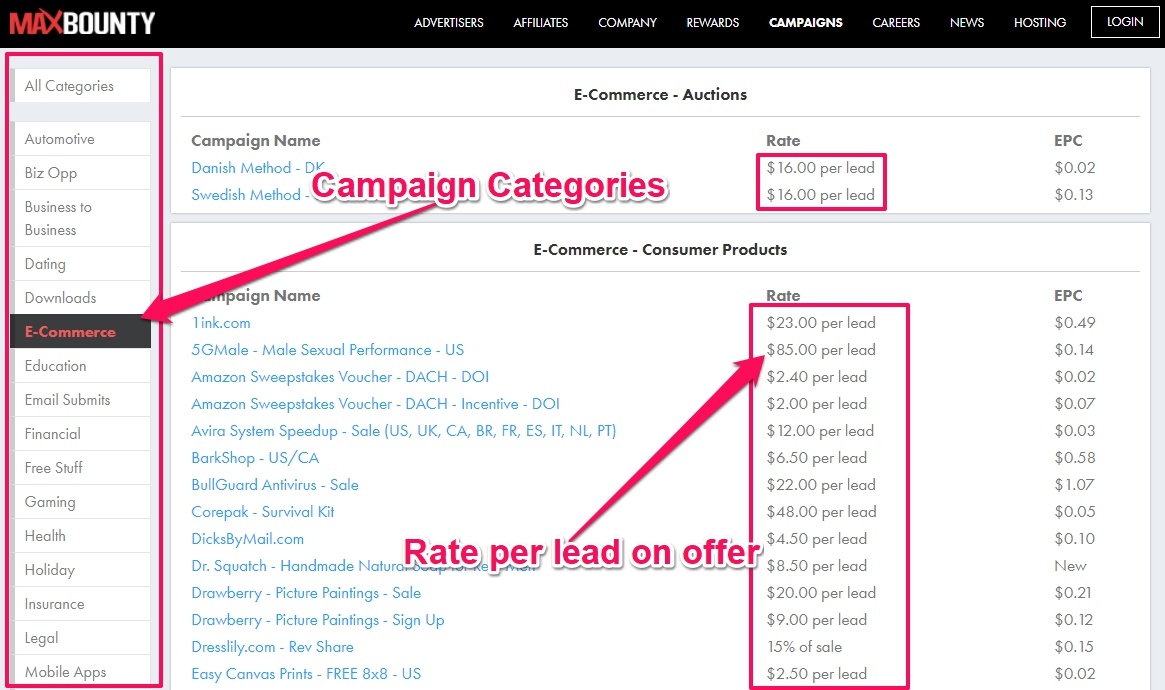
Task: Open the Easy Canvas Prints campaign
Action: [306, 674]
